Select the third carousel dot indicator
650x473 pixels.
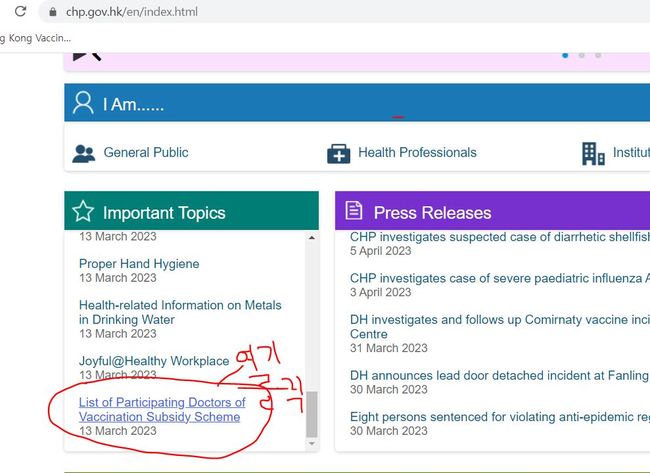[598, 55]
